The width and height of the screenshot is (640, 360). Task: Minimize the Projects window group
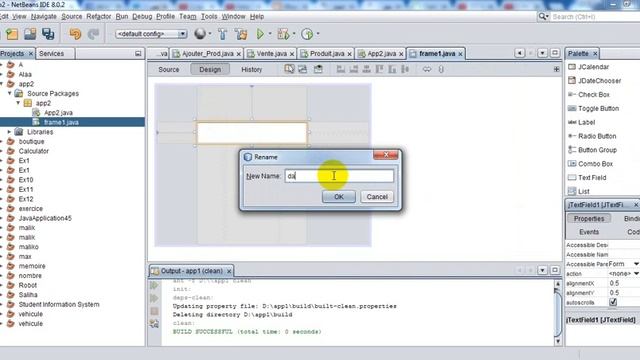[138, 53]
